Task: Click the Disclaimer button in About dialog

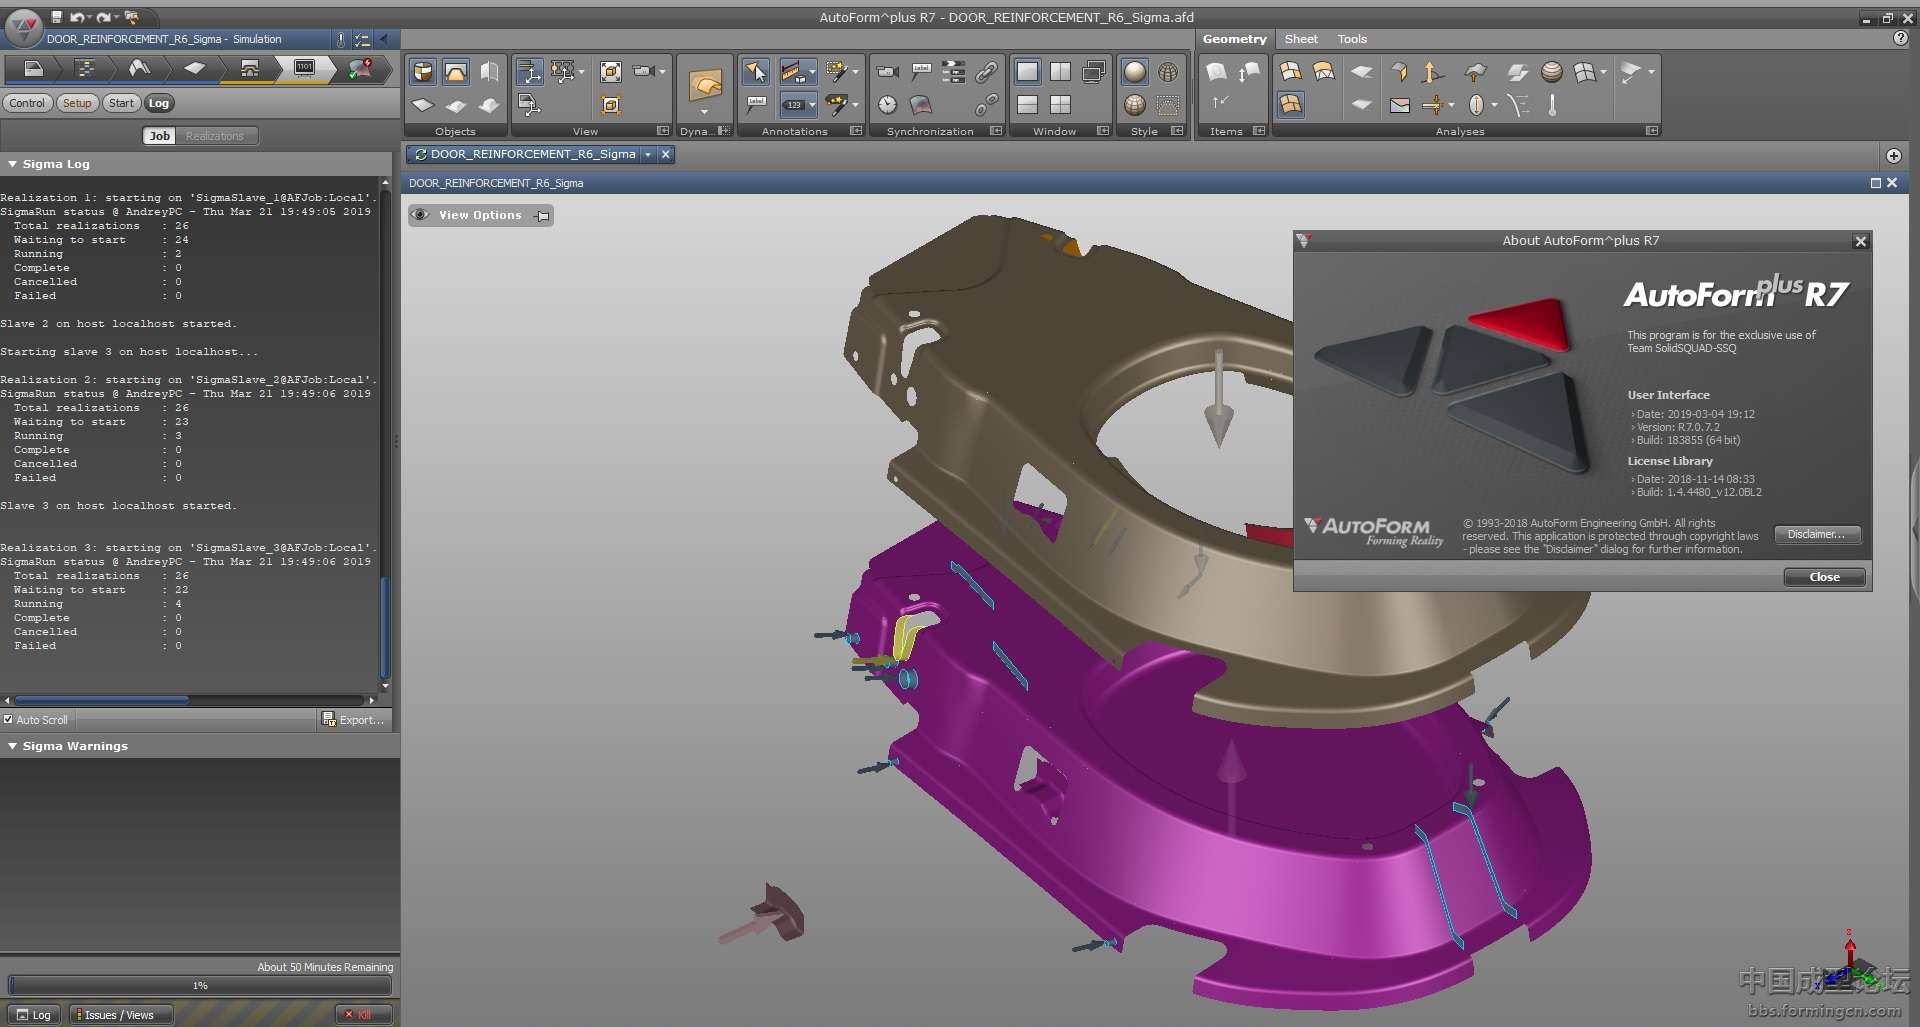Action: (x=1816, y=535)
